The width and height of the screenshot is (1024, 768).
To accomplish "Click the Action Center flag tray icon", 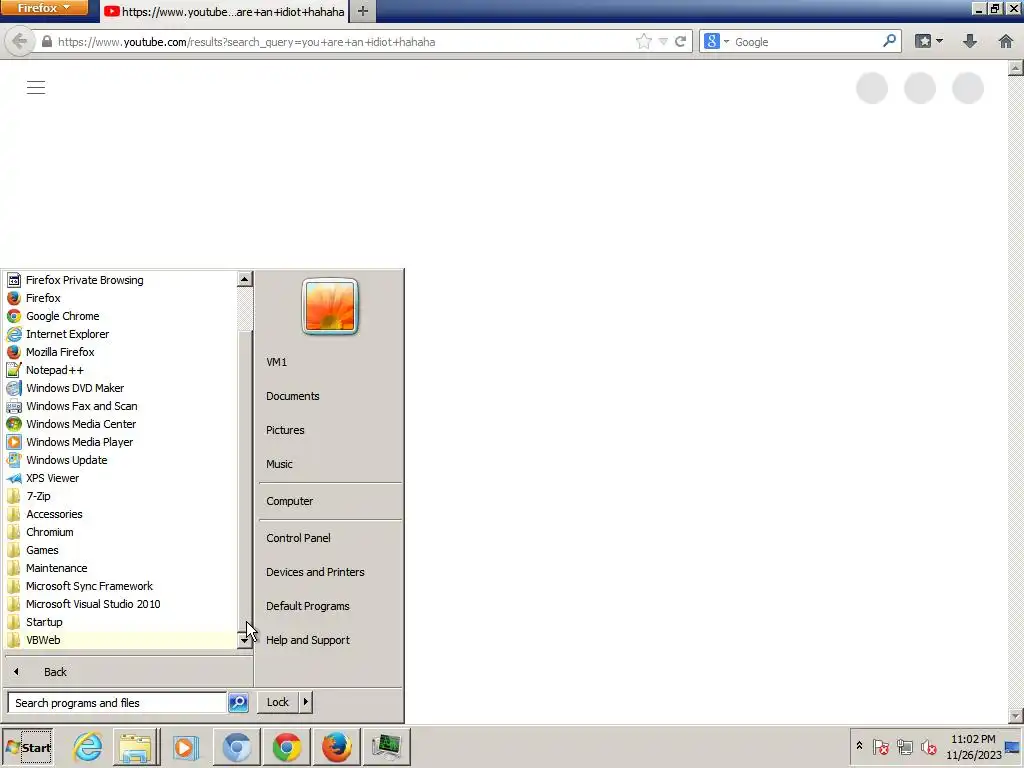I will coord(880,746).
